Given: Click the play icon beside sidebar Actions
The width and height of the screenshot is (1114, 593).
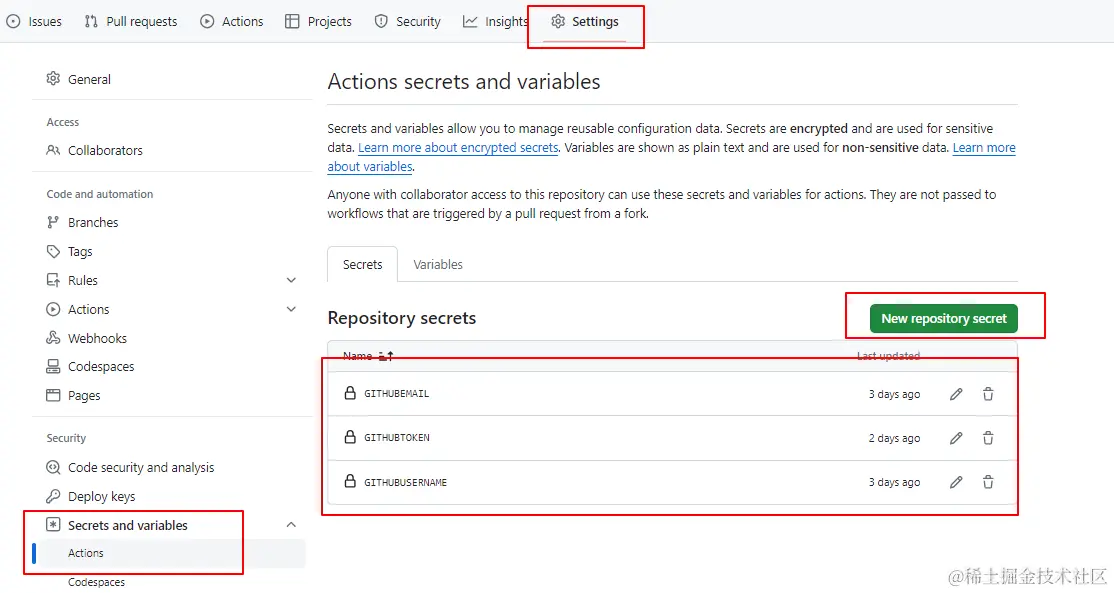Looking at the screenshot, I should click(53, 309).
